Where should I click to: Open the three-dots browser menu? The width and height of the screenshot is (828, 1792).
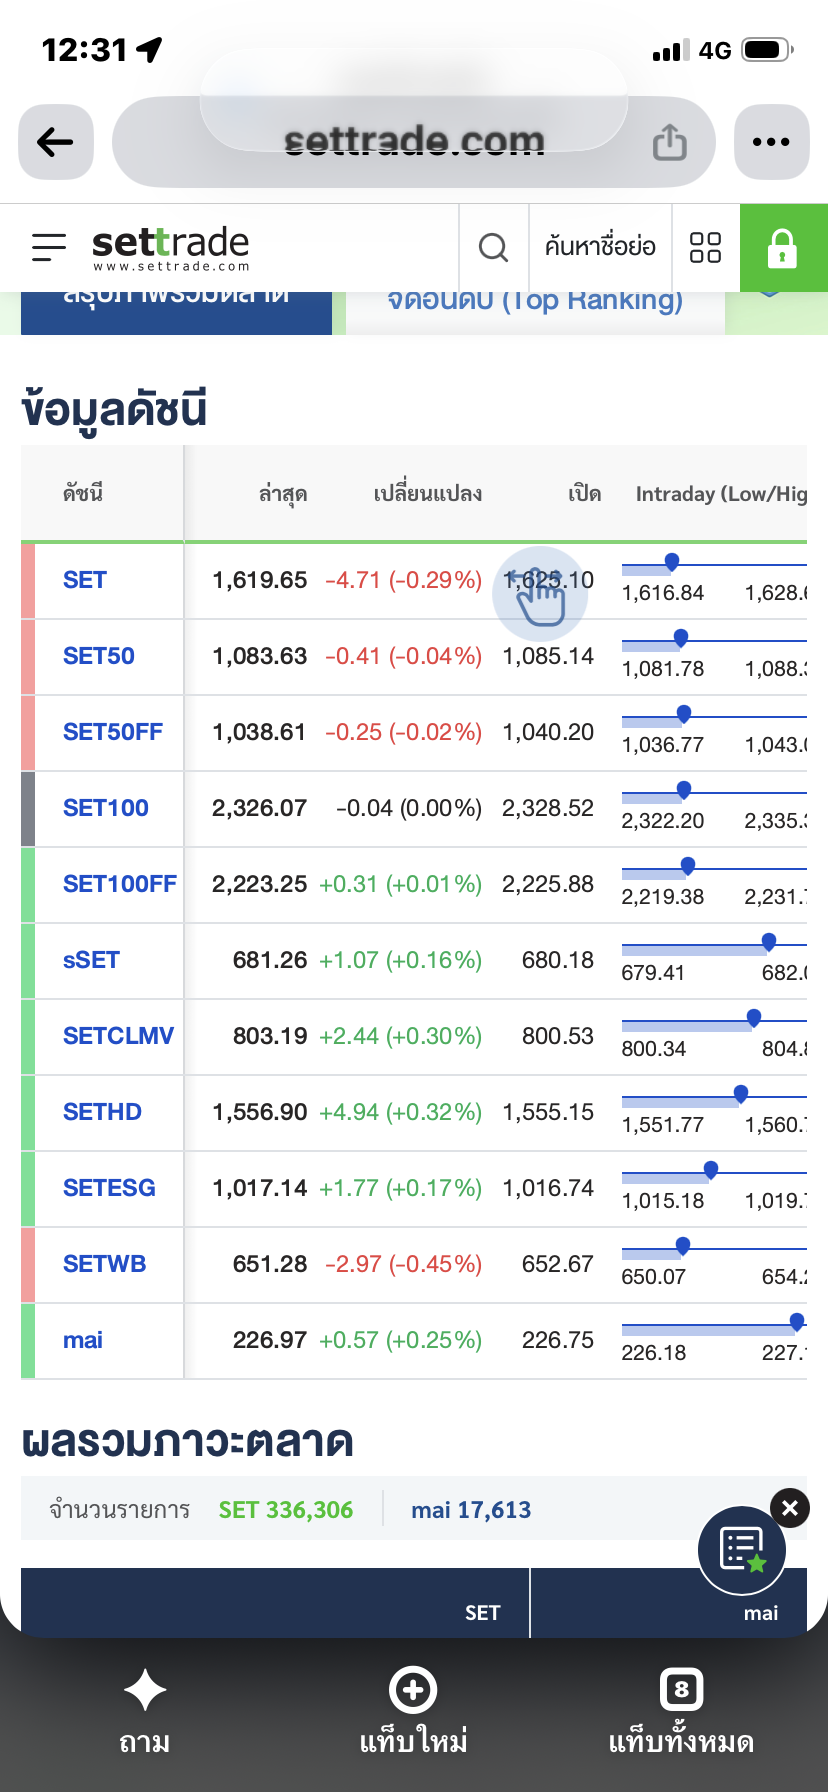coord(771,142)
